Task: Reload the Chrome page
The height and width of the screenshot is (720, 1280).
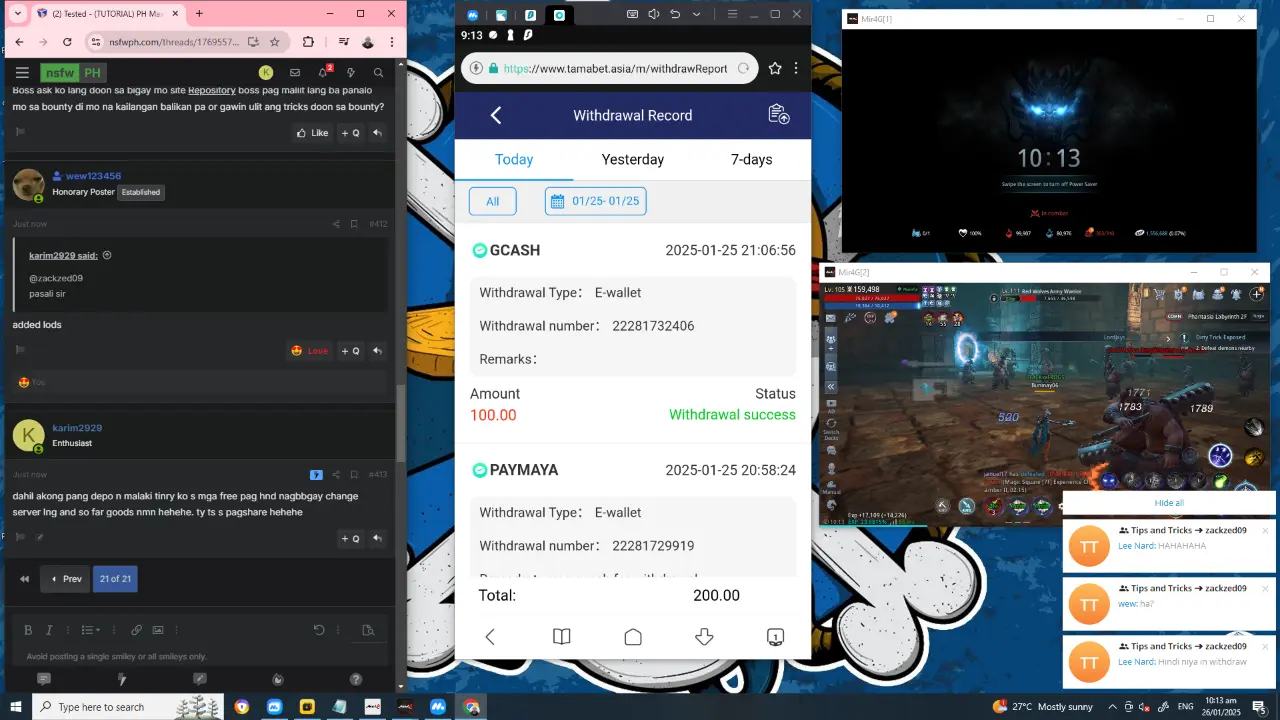Action: (67, 42)
